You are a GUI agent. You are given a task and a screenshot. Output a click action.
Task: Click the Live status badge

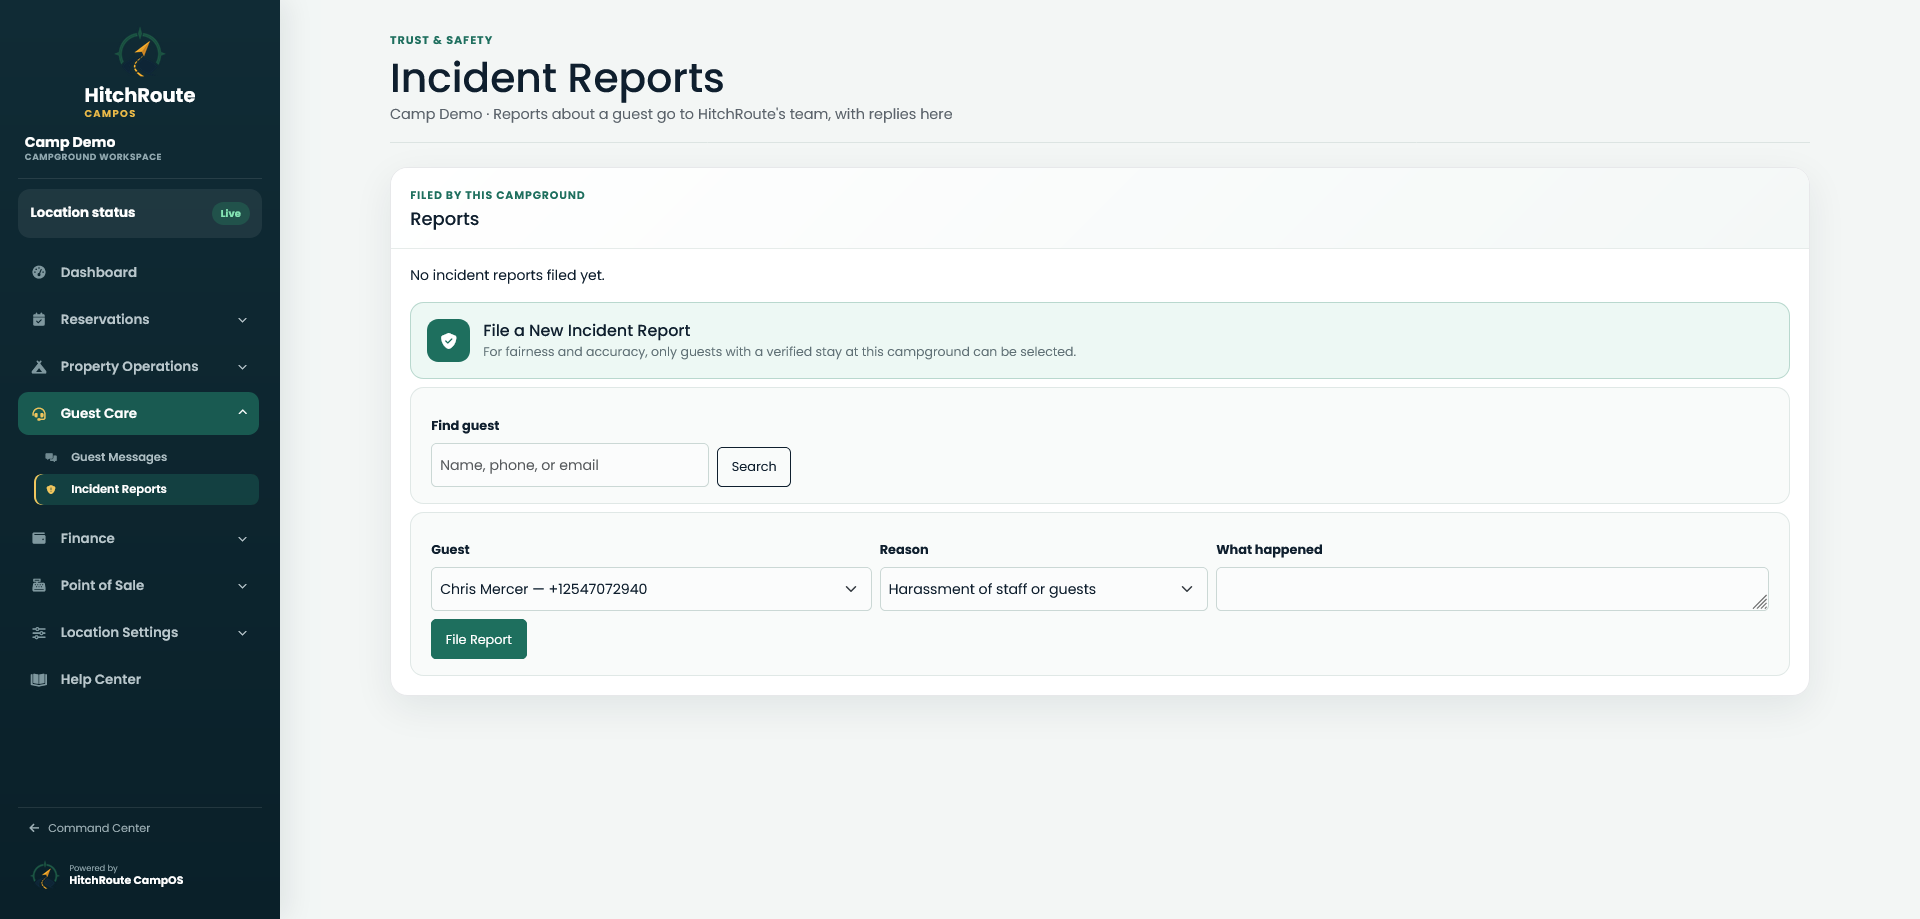[231, 213]
